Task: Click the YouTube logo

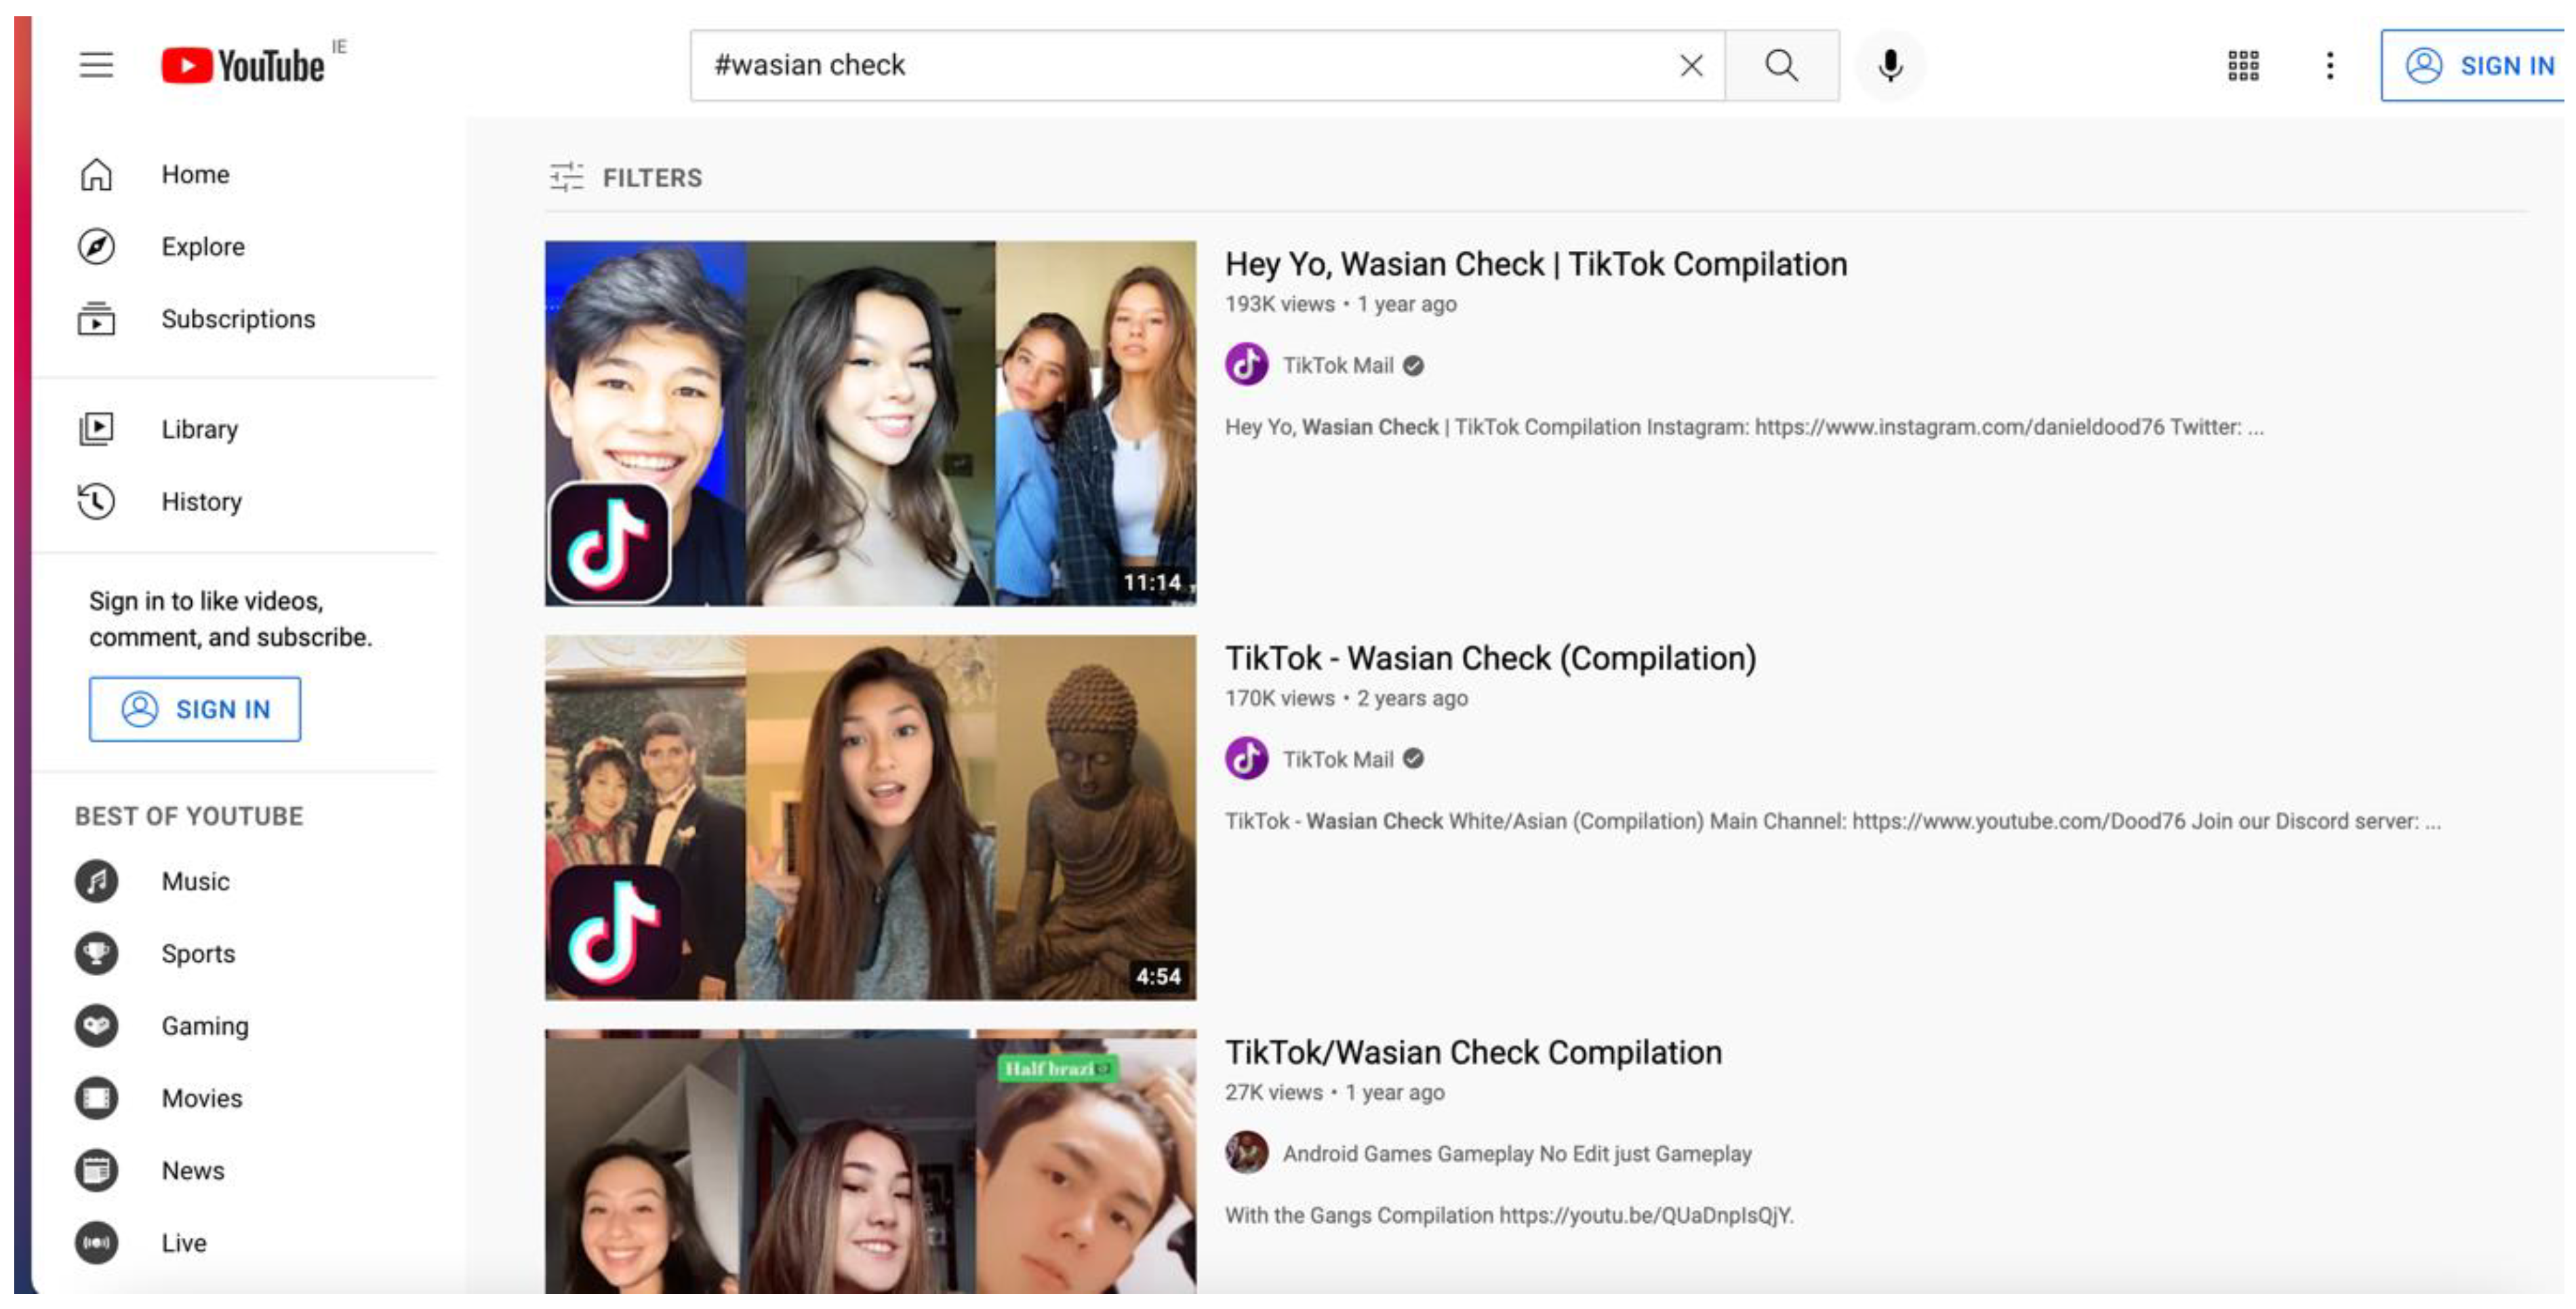Action: click(x=243, y=66)
